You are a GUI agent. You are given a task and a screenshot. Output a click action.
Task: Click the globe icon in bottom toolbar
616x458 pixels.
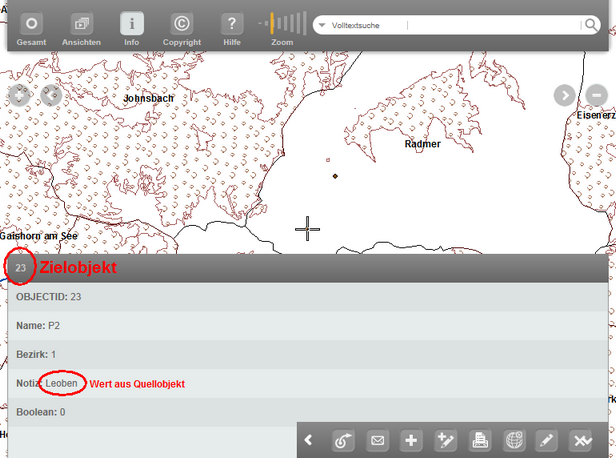513,440
